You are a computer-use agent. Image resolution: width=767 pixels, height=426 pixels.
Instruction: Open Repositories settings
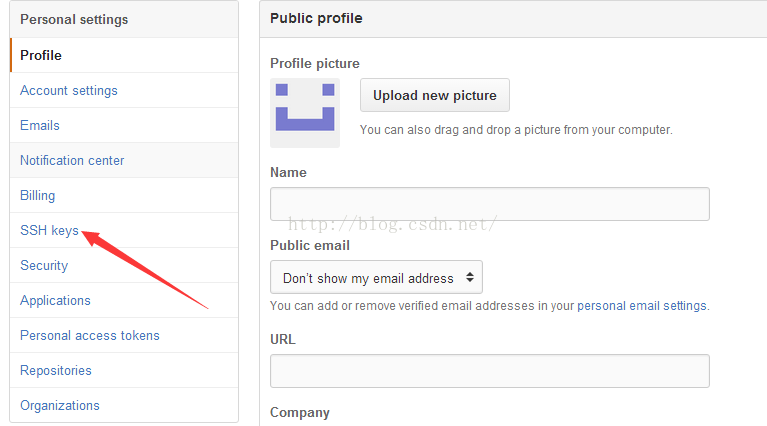[x=124, y=371]
